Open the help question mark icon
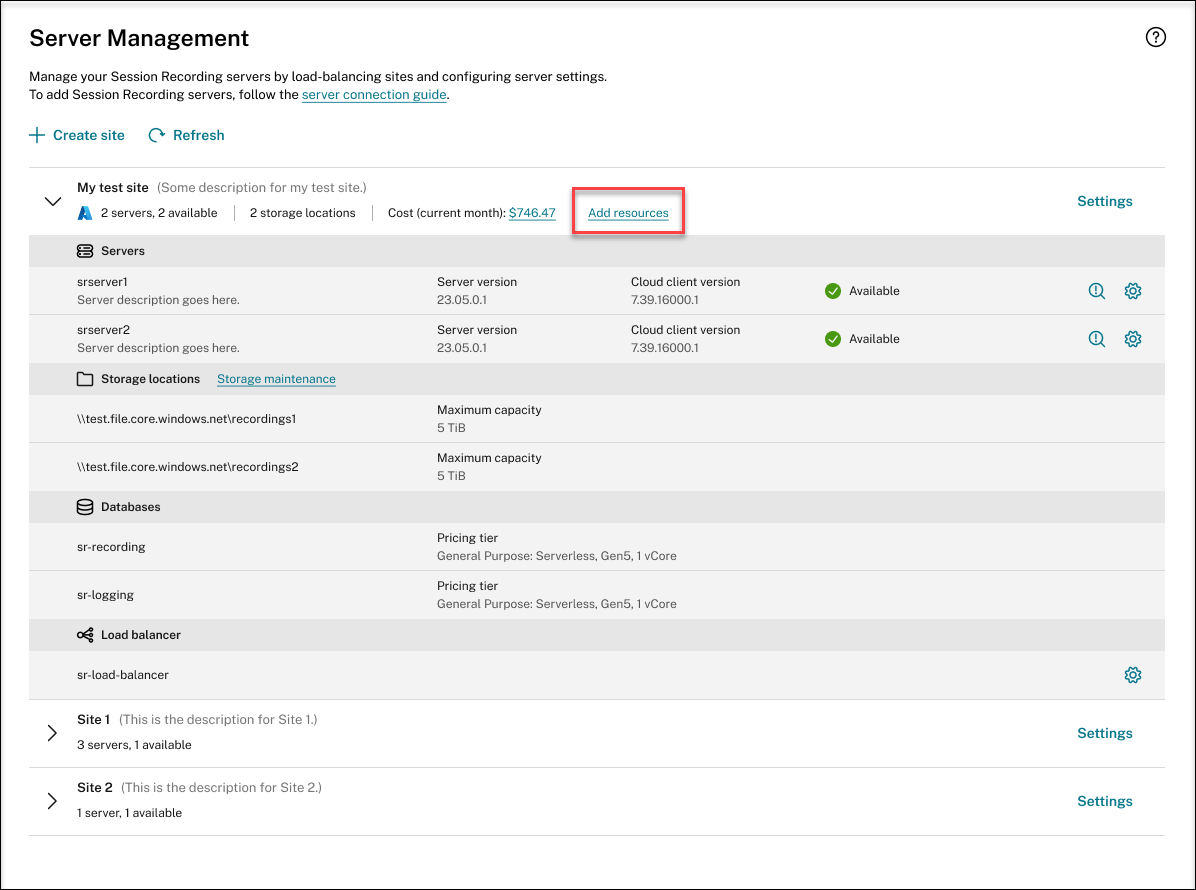The height and width of the screenshot is (890, 1196). [x=1155, y=38]
